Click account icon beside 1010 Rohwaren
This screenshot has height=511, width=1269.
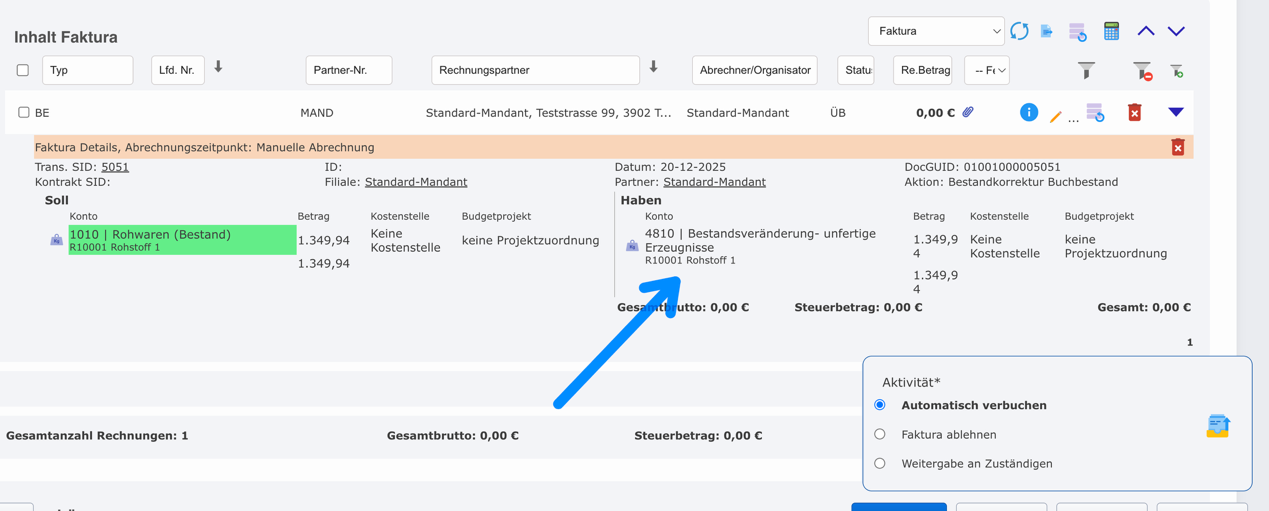56,240
